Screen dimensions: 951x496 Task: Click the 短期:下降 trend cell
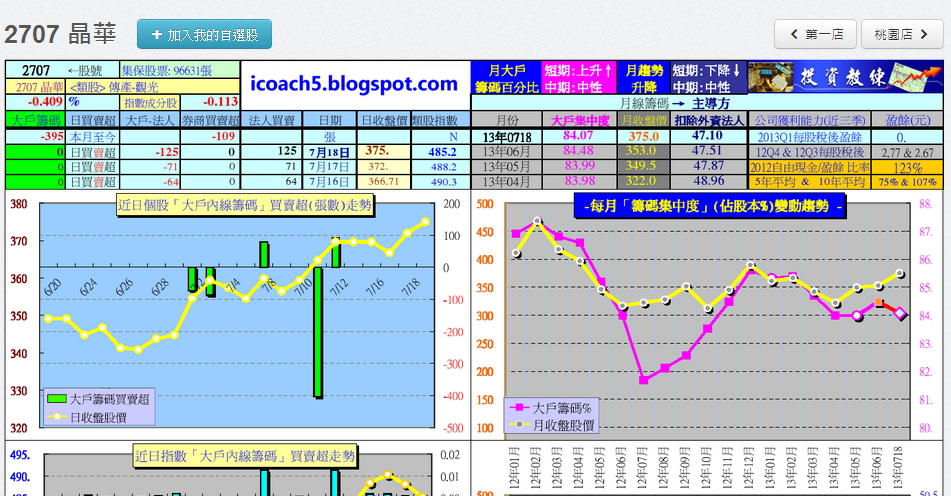(x=708, y=78)
